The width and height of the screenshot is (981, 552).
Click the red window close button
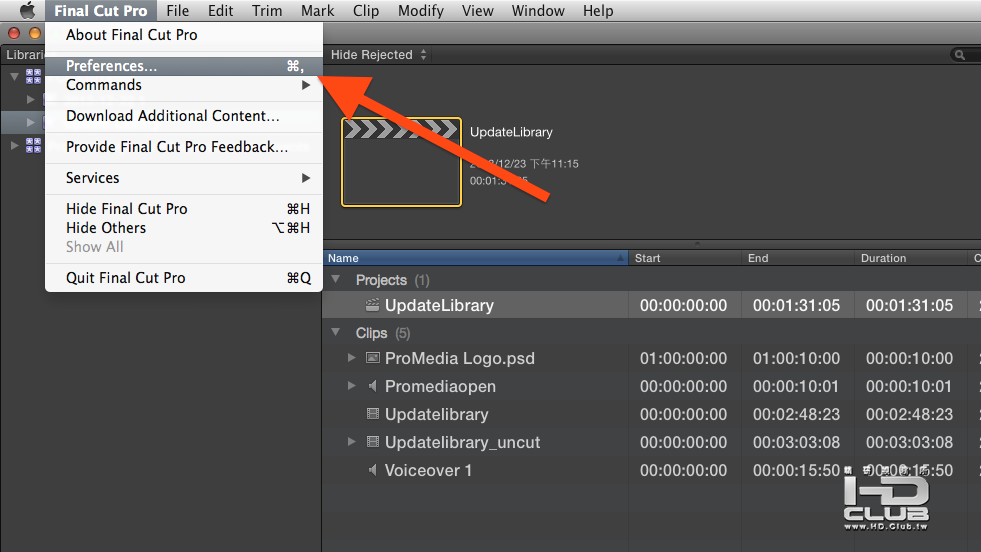(14, 33)
